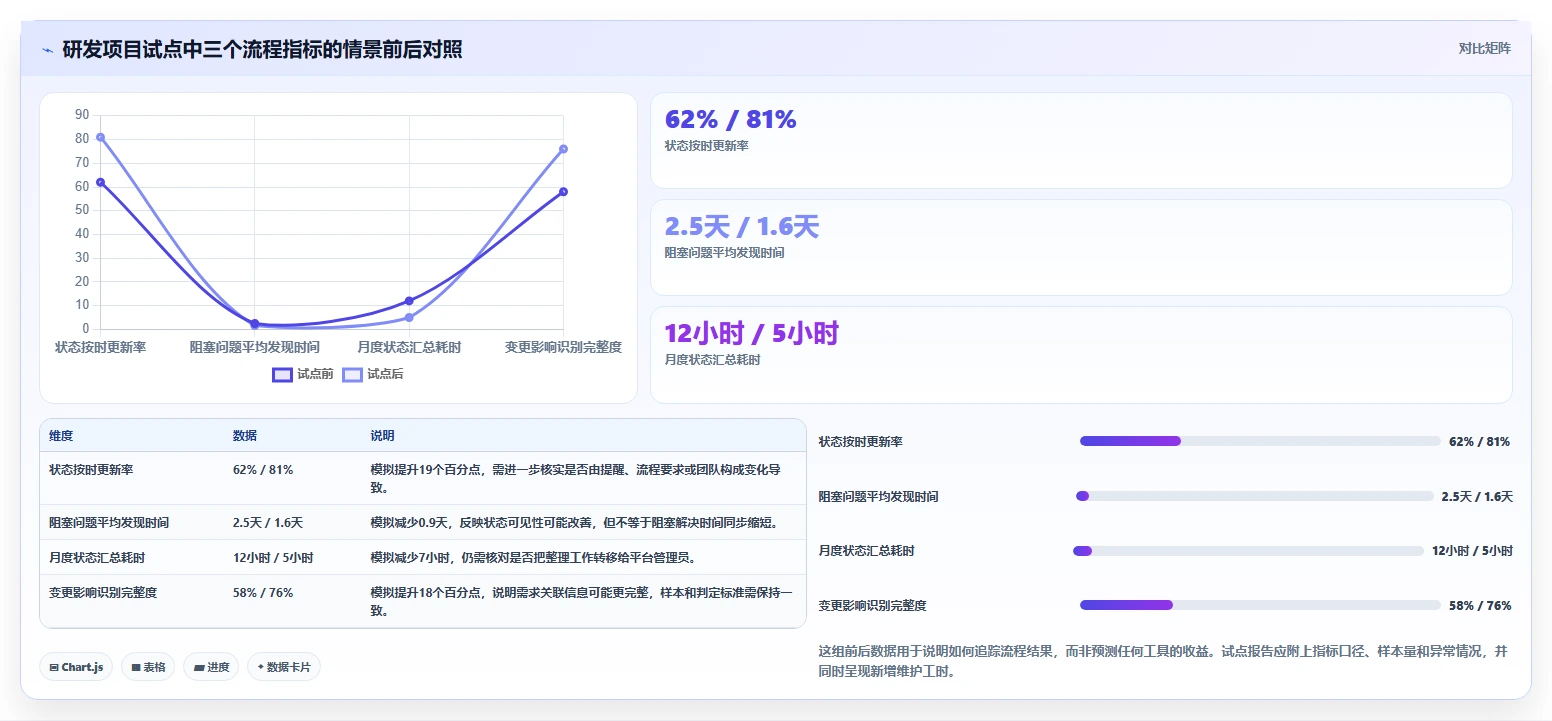The width and height of the screenshot is (1552, 721).
Task: Select the 进度 chip
Action: point(211,667)
